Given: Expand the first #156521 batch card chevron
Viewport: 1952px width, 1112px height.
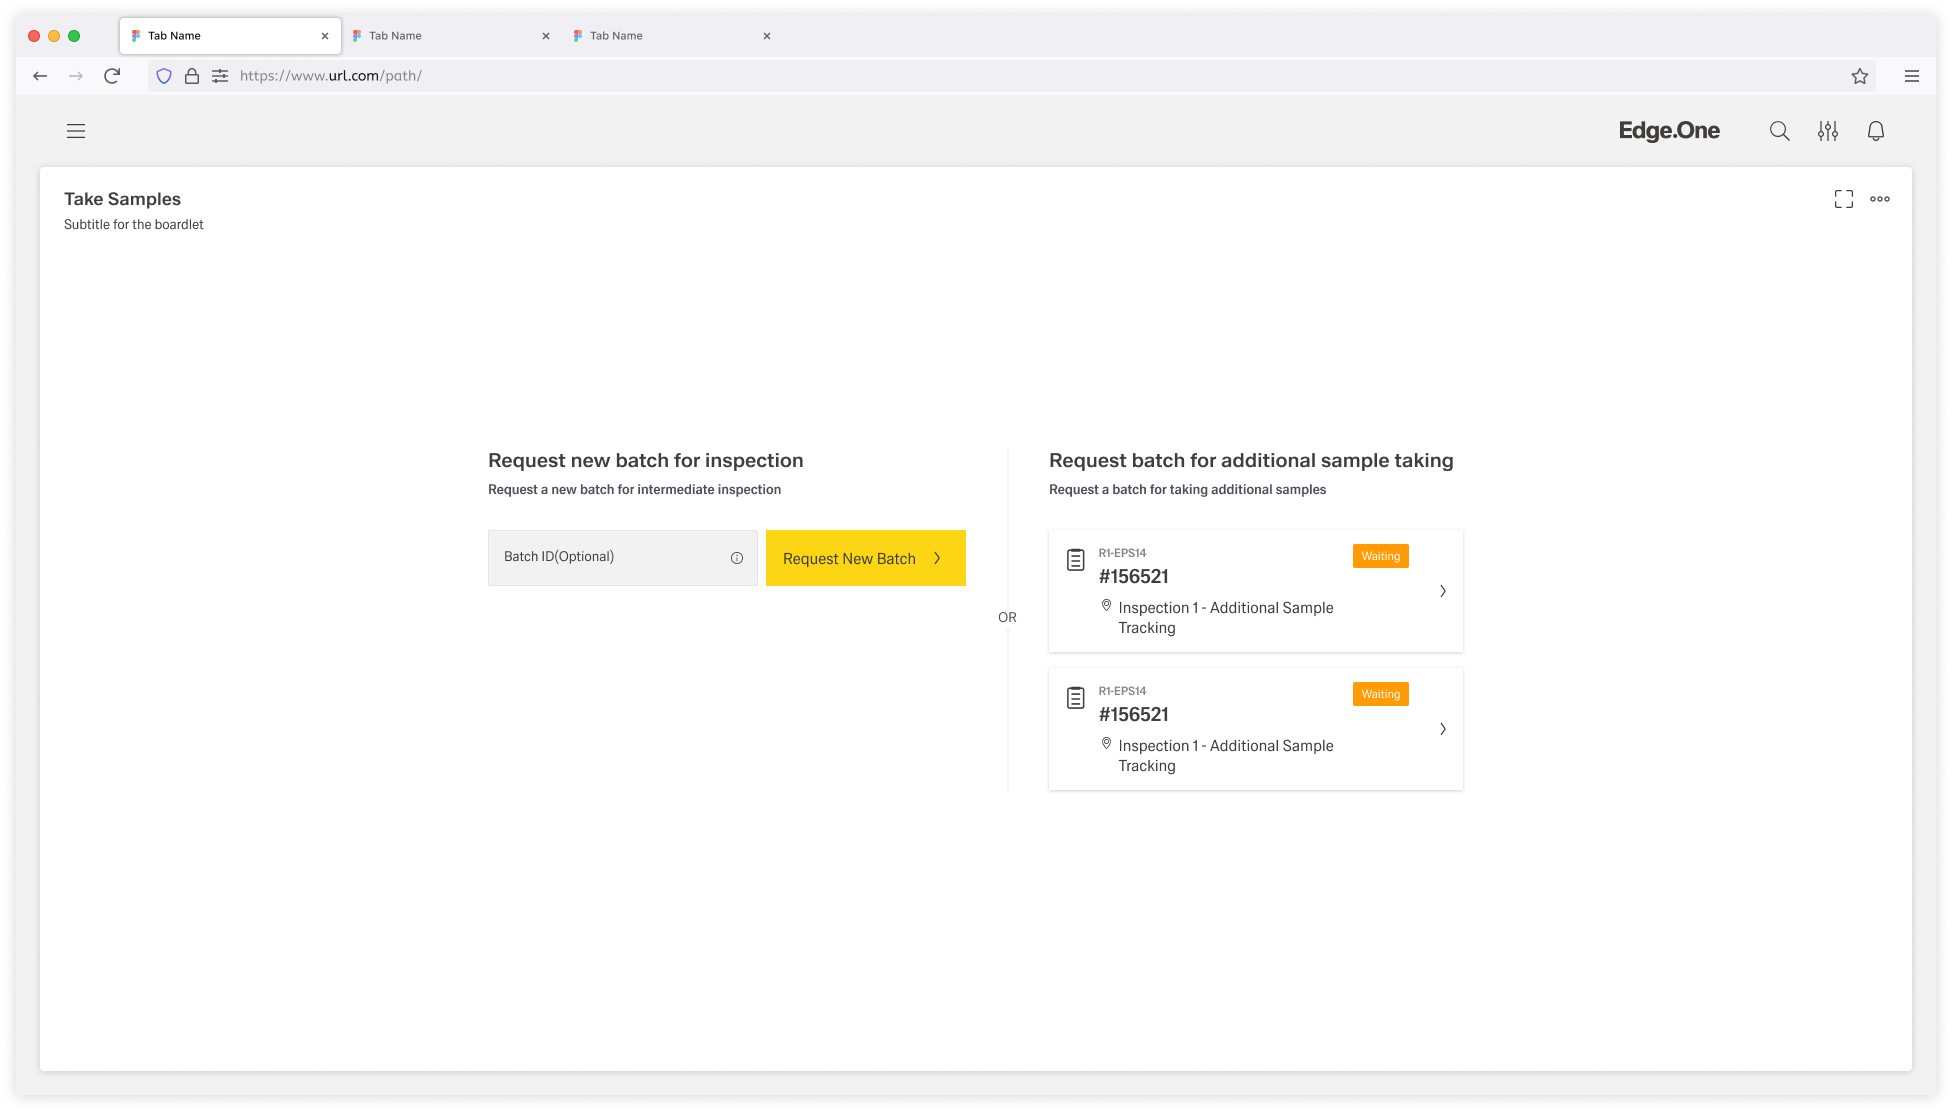Looking at the screenshot, I should (1442, 591).
